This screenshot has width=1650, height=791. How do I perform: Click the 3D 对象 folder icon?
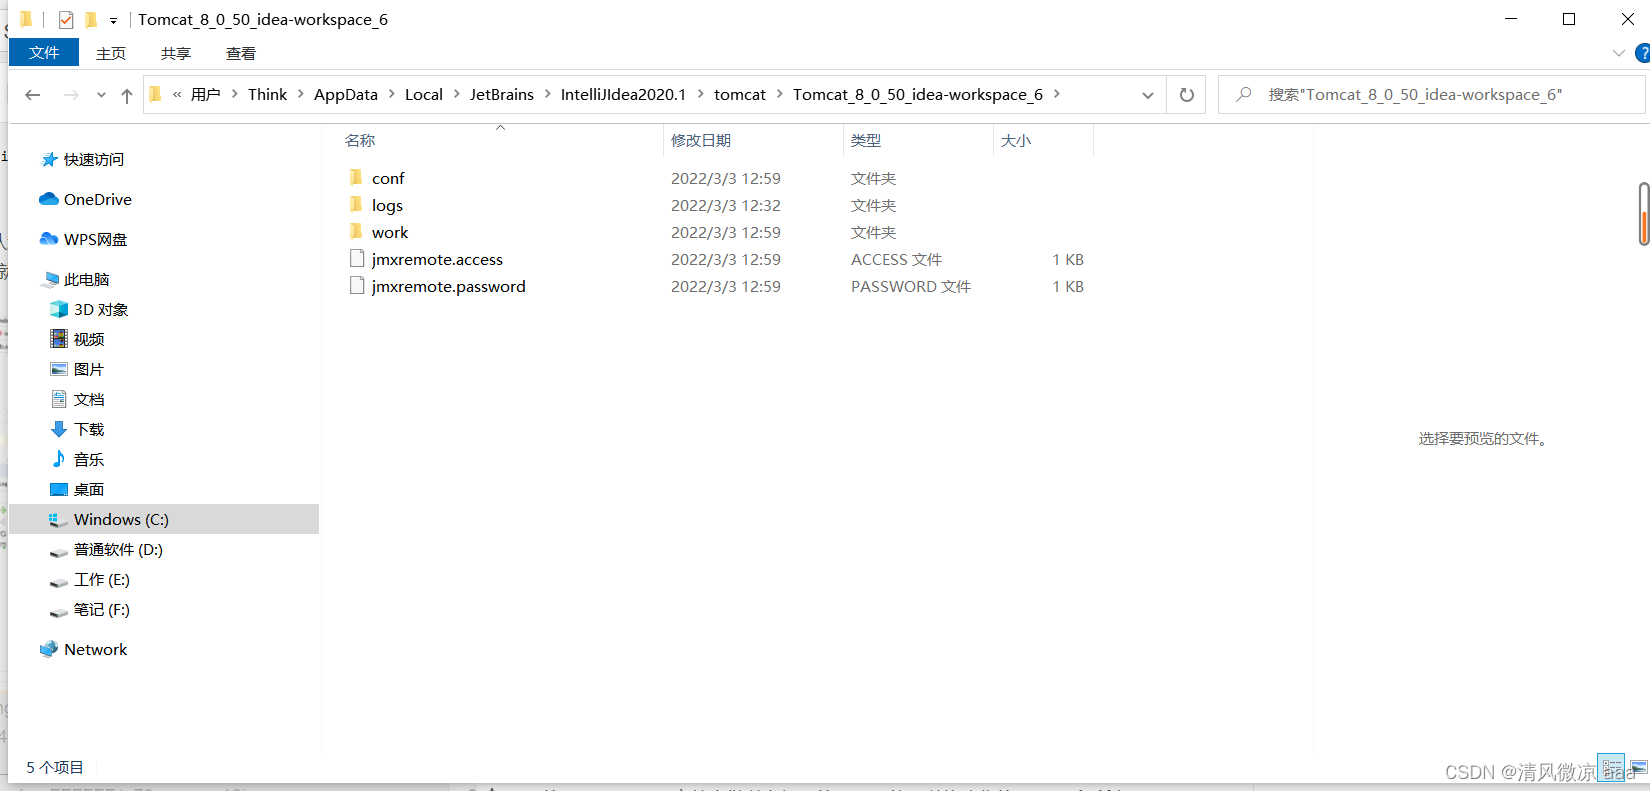[59, 309]
